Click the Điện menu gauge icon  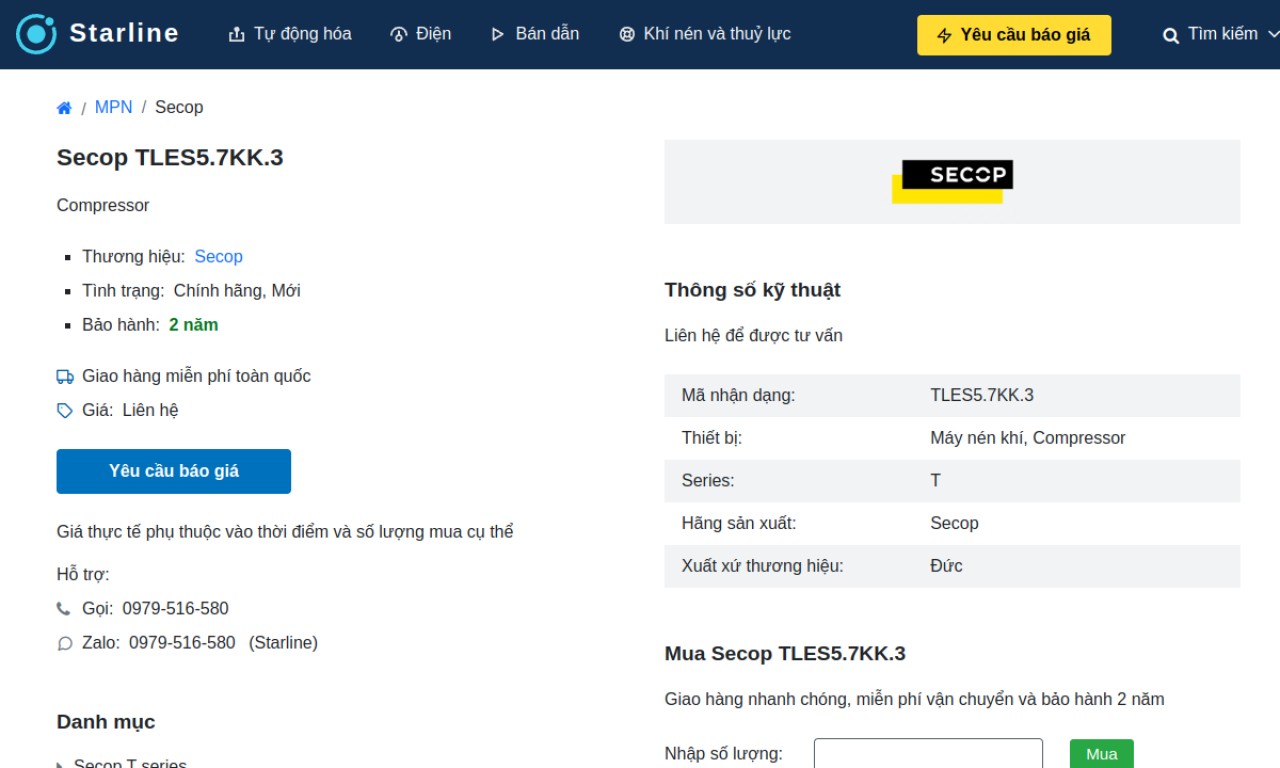pos(398,35)
